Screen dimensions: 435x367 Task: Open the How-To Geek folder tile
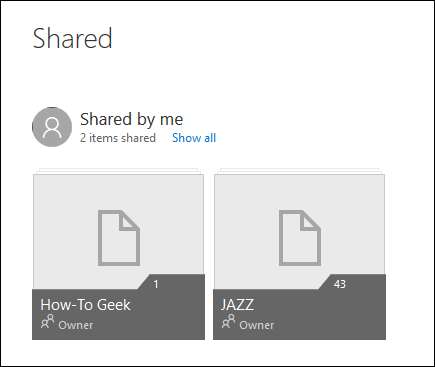pyautogui.click(x=118, y=255)
